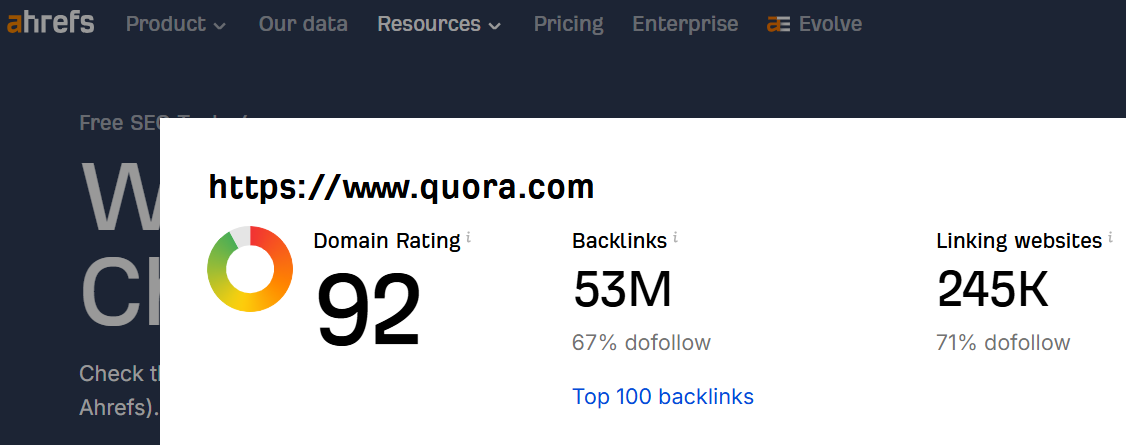Go to Our data page
This screenshot has width=1126, height=445.
pos(303,24)
